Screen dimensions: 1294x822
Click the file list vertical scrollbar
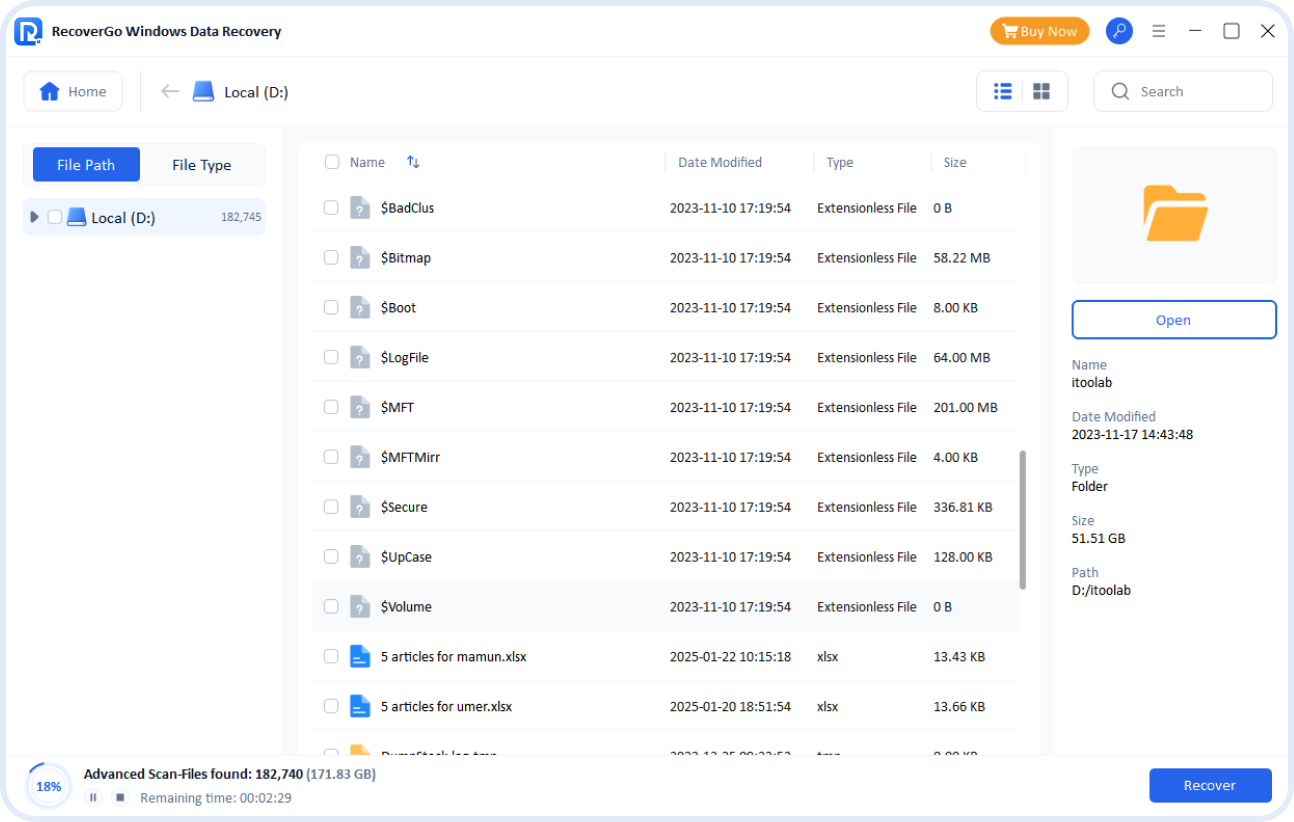(x=1022, y=520)
